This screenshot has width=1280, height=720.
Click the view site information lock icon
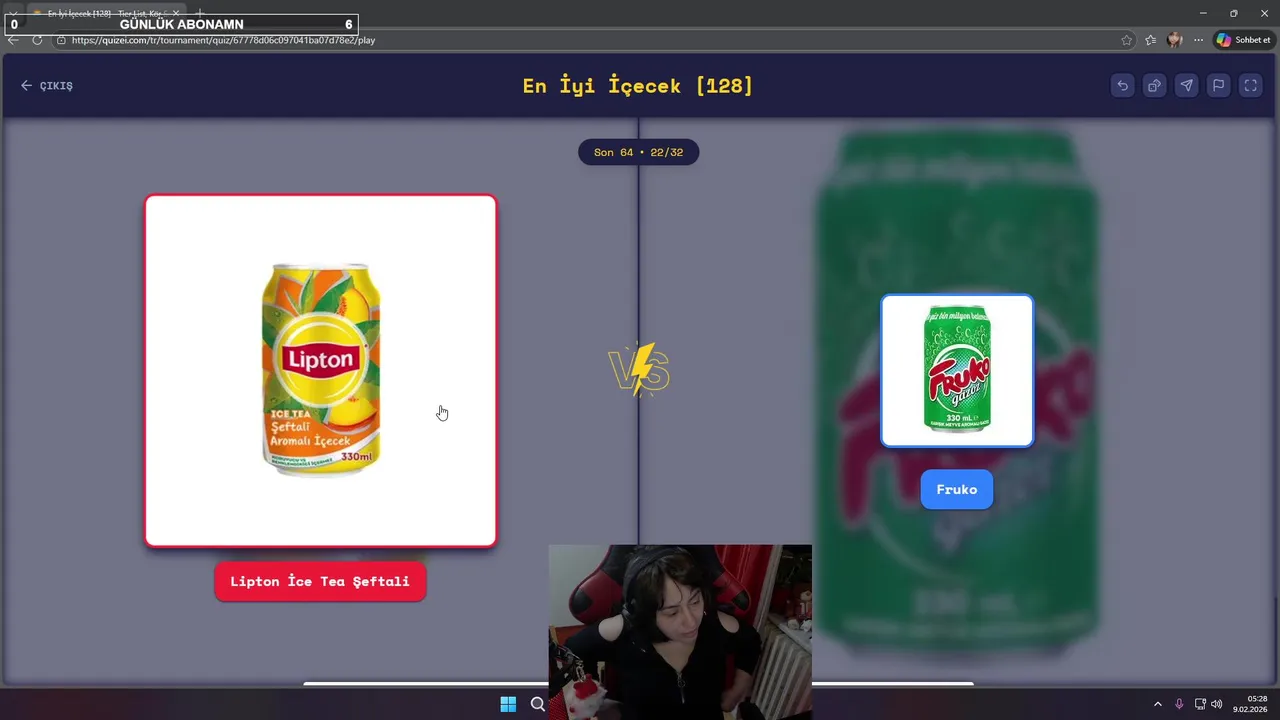point(61,40)
